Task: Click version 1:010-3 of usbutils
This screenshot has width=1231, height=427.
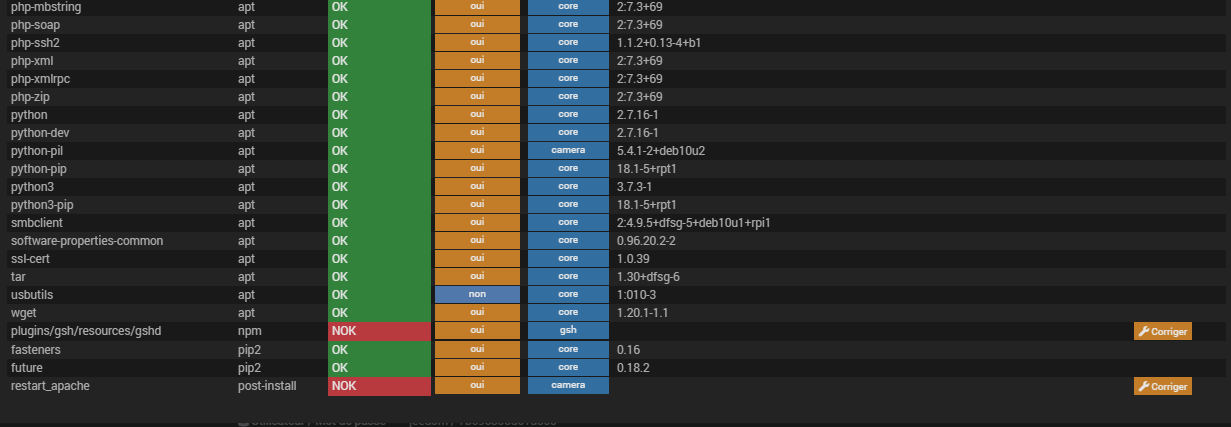Action: (636, 294)
